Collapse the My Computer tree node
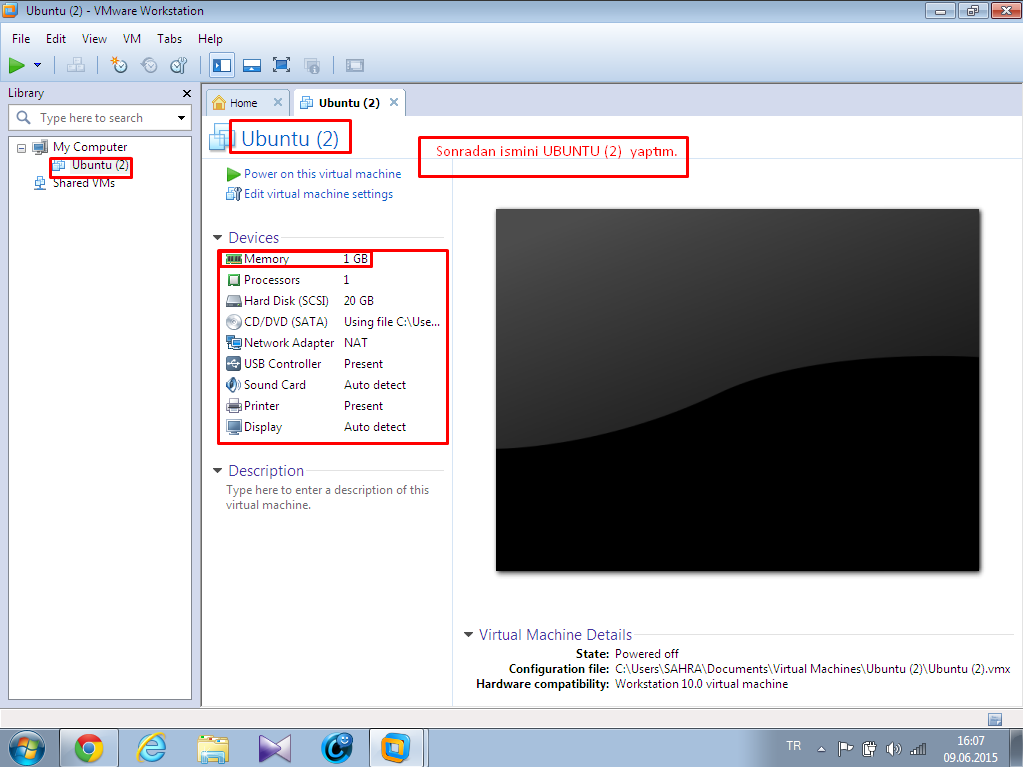The width and height of the screenshot is (1023, 767). [x=22, y=147]
